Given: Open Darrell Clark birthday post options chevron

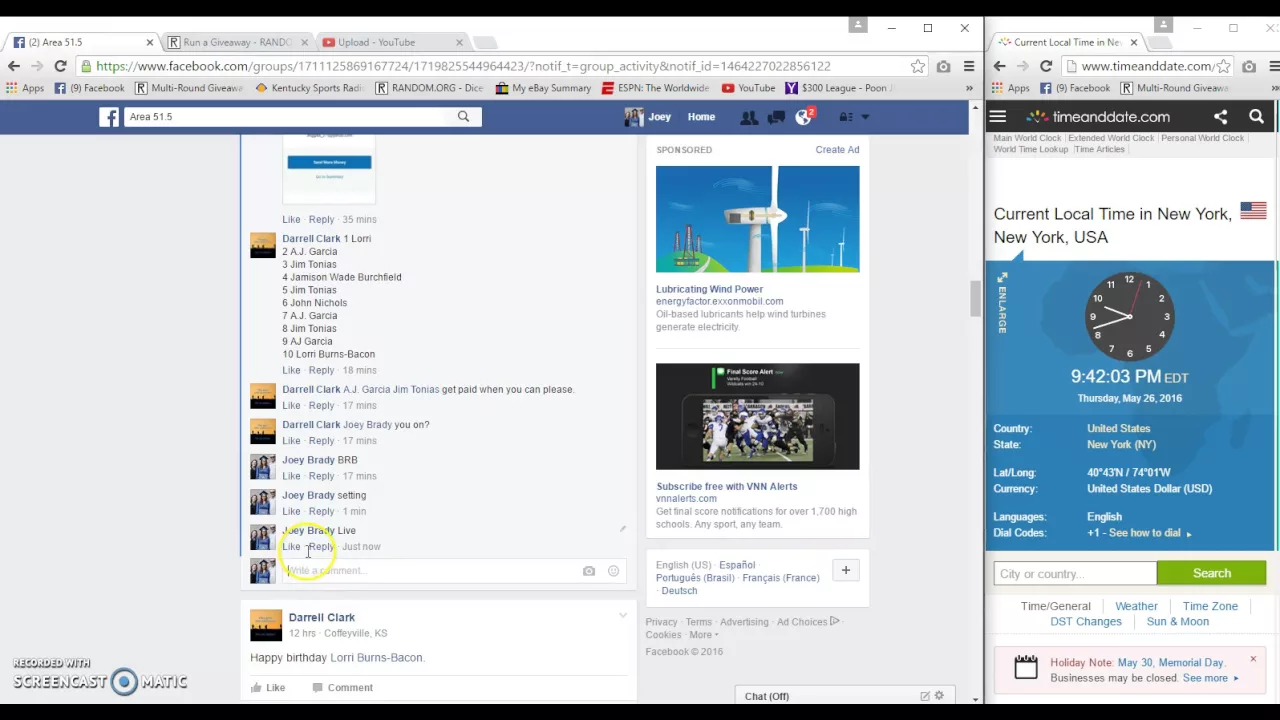Looking at the screenshot, I should (x=622, y=616).
